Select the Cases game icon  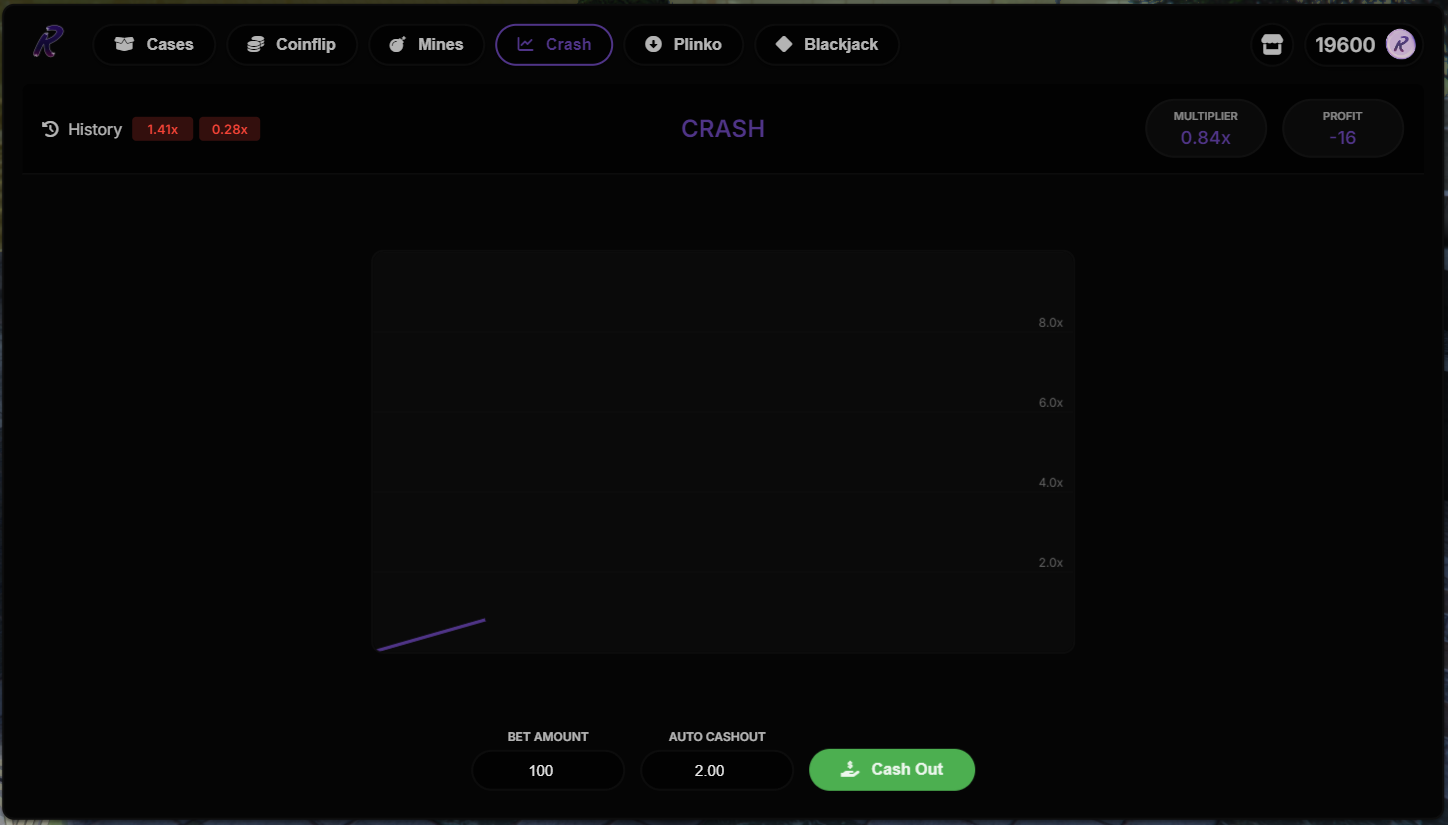click(x=124, y=44)
